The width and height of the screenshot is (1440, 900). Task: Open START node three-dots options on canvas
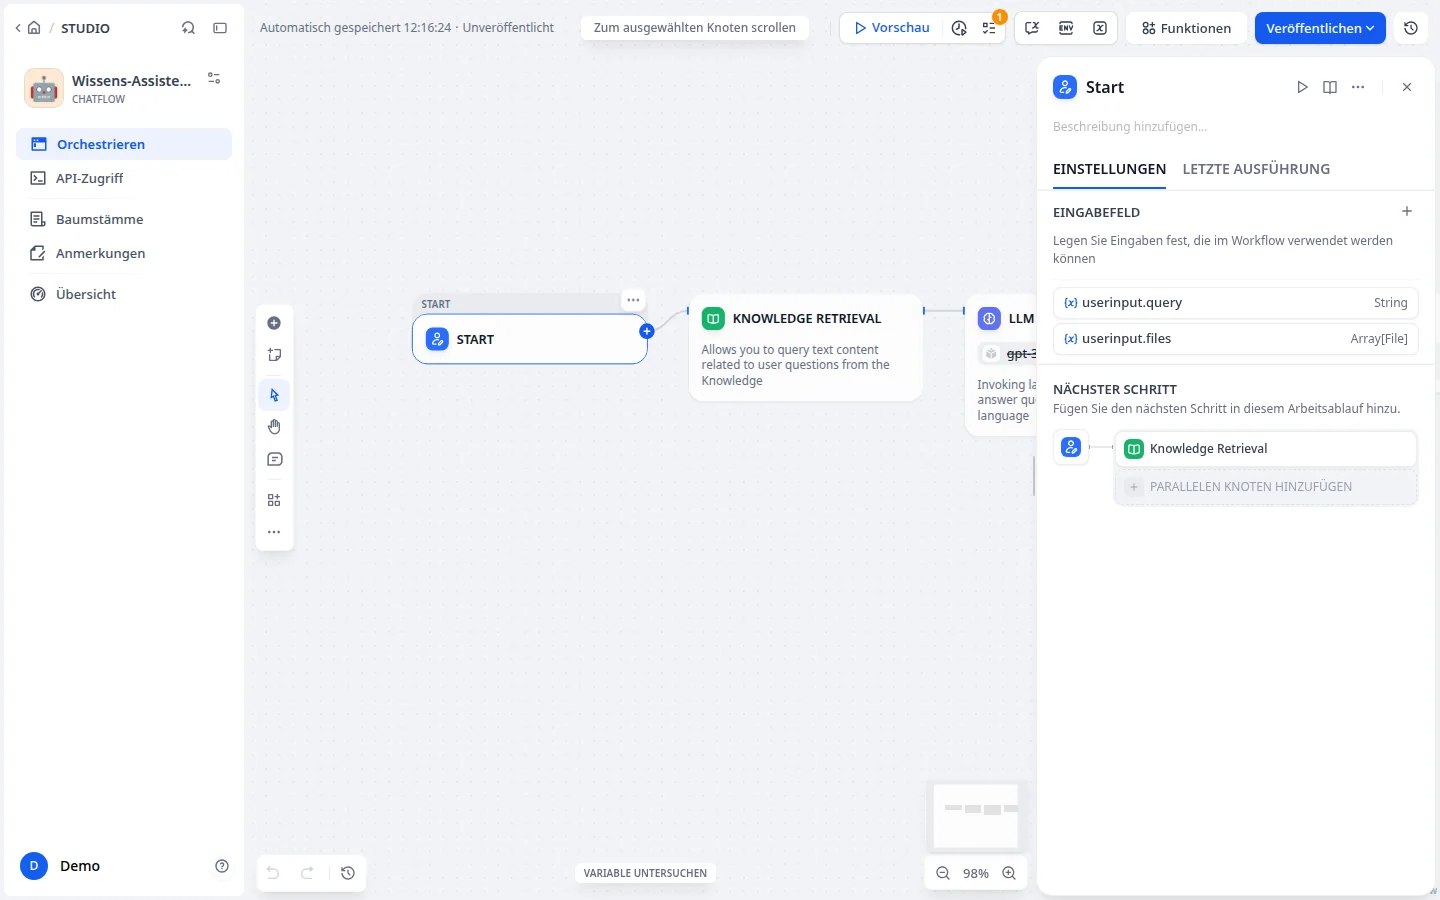pos(633,300)
